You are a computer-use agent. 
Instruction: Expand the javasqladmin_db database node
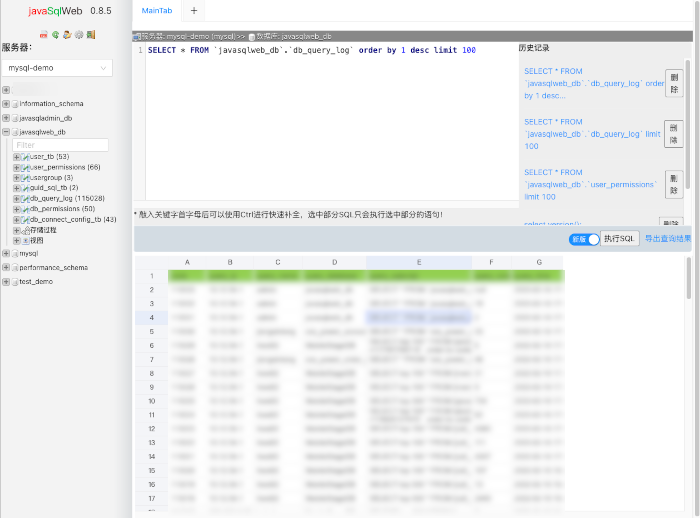pyautogui.click(x=6, y=118)
